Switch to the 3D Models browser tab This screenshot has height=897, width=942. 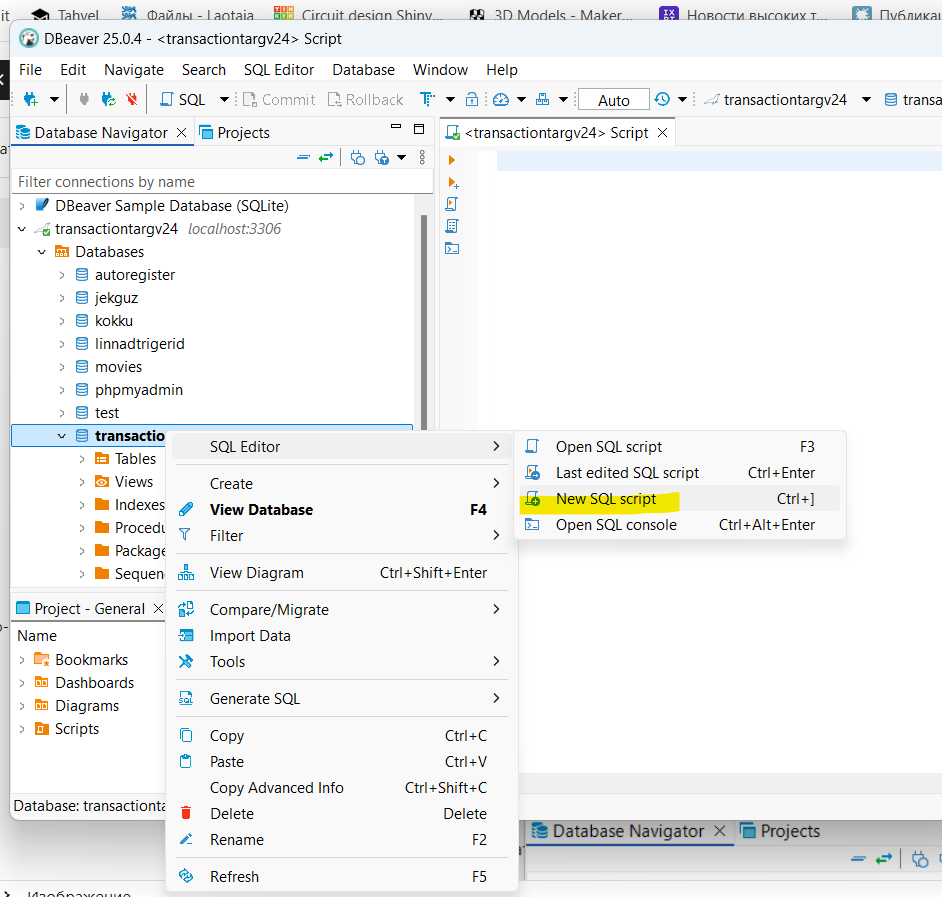(x=552, y=13)
